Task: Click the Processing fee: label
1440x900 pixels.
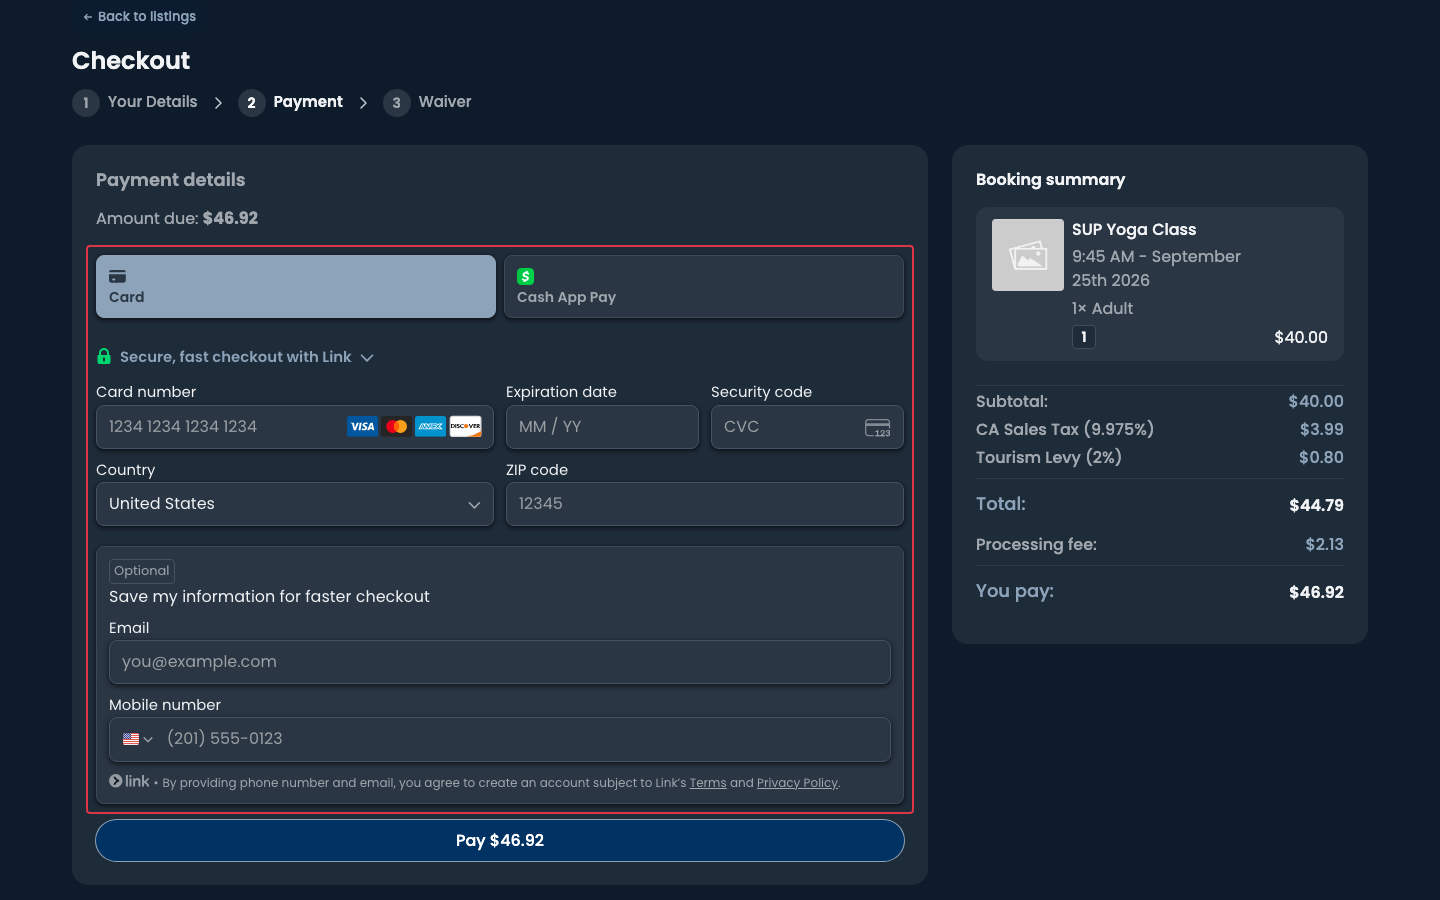Action: coord(1036,545)
